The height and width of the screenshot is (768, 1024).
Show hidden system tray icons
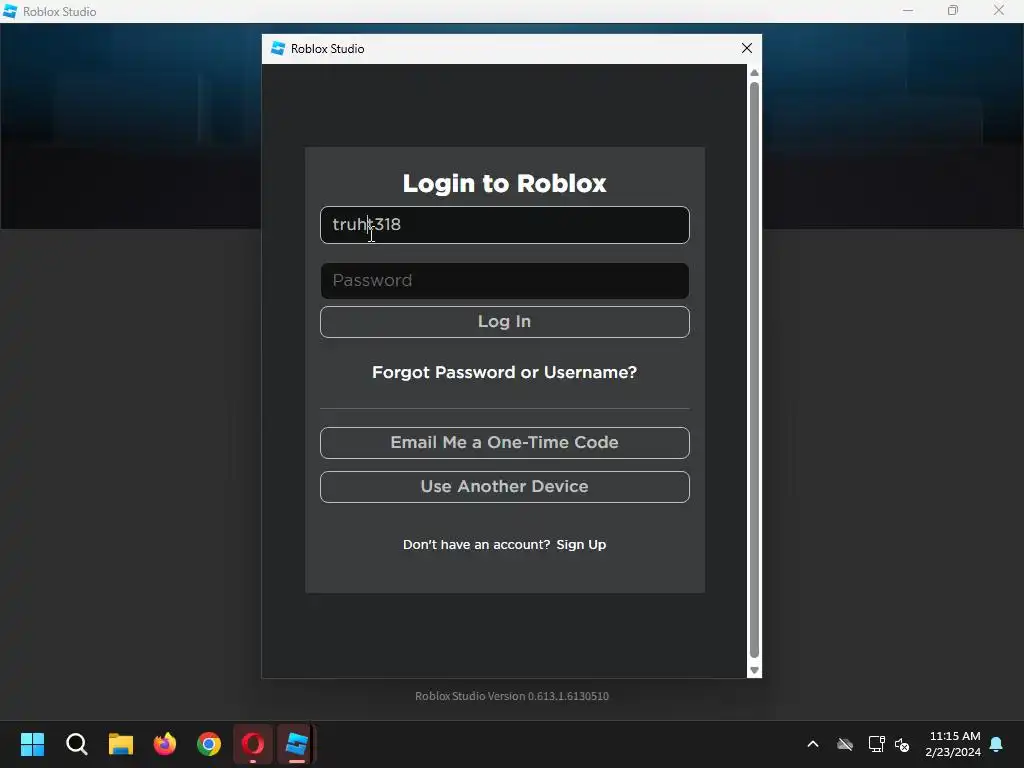(813, 744)
